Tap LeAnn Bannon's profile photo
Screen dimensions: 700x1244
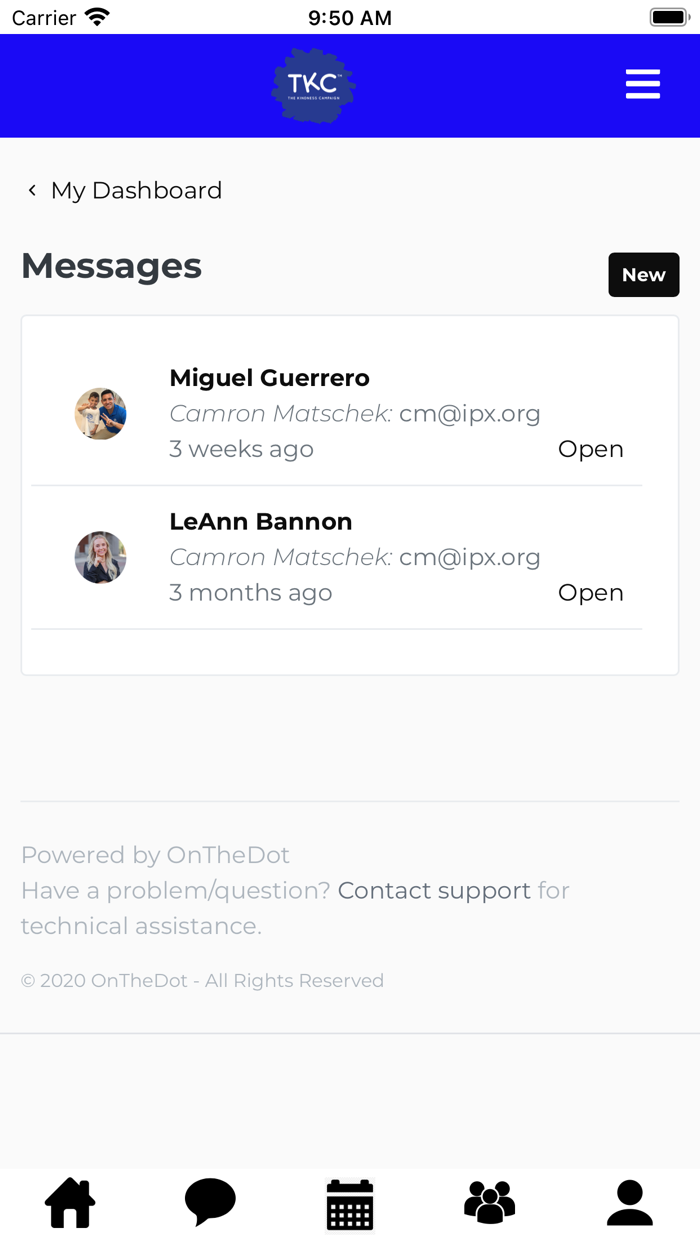(x=101, y=557)
